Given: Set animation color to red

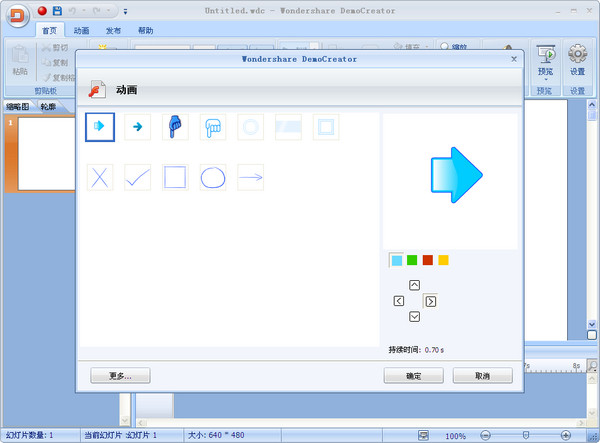Looking at the screenshot, I should tap(428, 260).
